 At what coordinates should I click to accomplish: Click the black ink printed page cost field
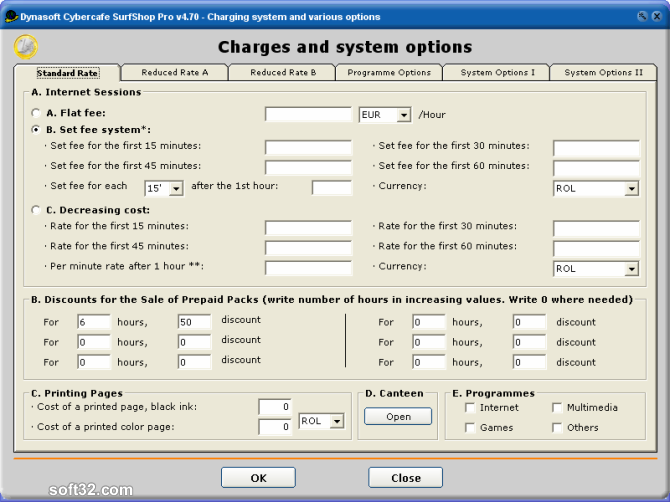(x=275, y=407)
